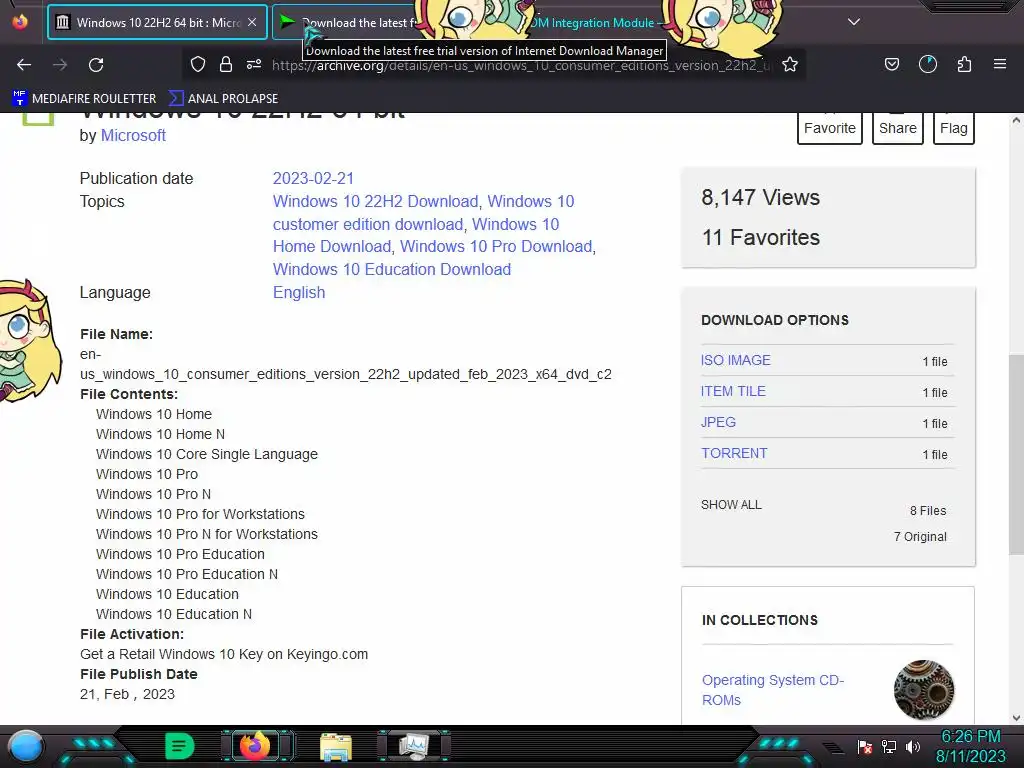
Task: Click the gears collection thumbnail
Action: (x=923, y=690)
